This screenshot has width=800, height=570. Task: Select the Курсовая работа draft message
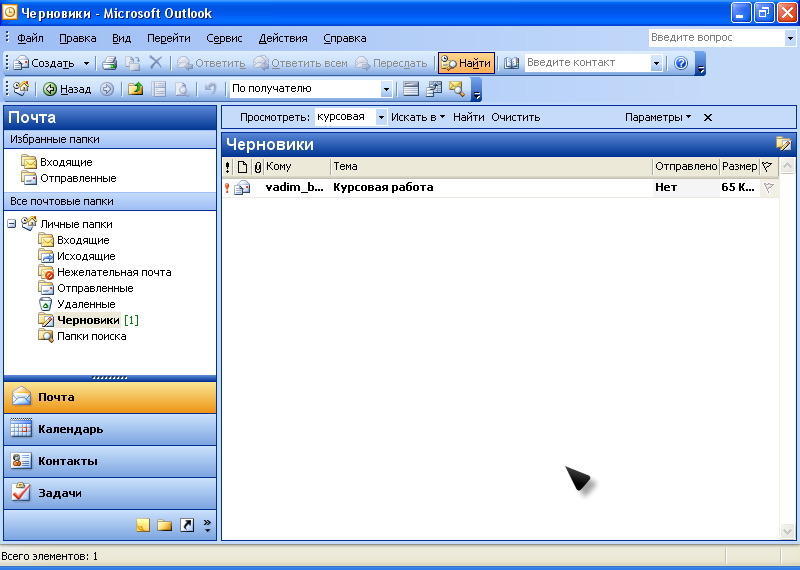(x=500, y=188)
